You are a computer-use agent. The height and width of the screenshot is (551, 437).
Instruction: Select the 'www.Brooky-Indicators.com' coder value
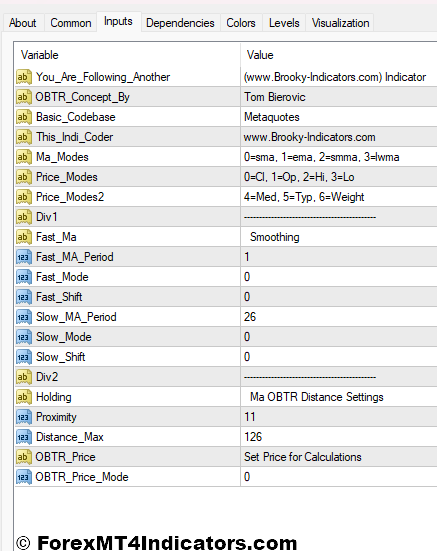[x=339, y=137]
